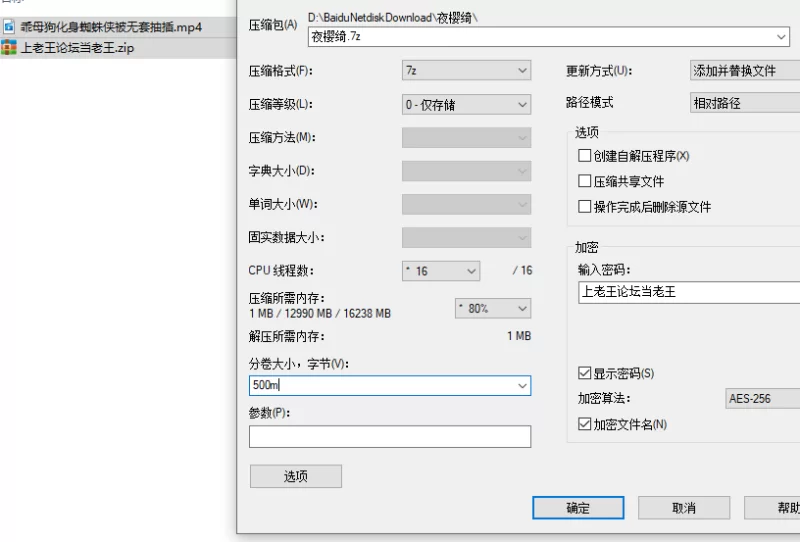This screenshot has width=800, height=542.
Task: Open the 路径模式 相对路径 dropdown
Action: pos(745,103)
